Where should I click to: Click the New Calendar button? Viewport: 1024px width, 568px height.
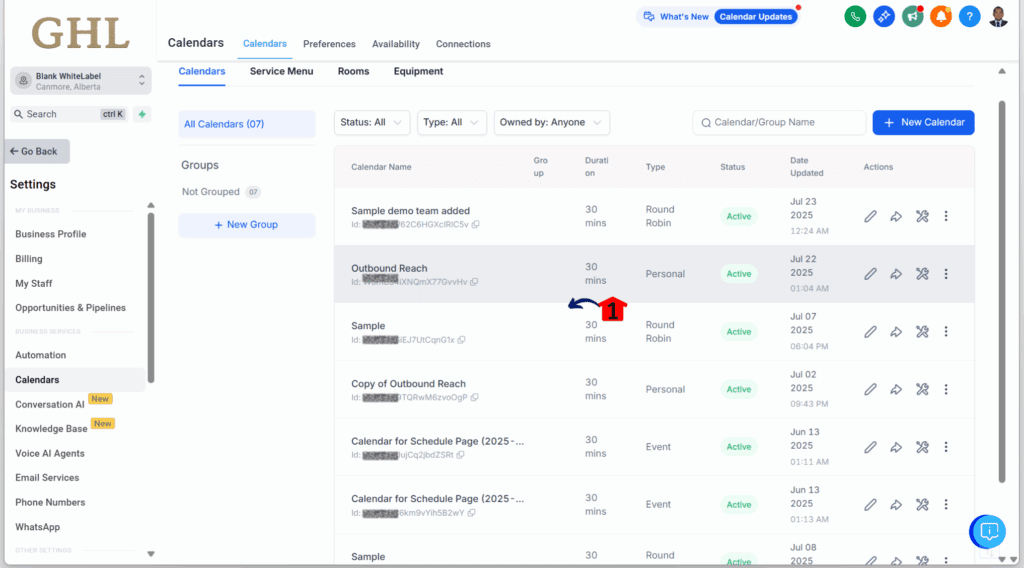click(x=923, y=123)
